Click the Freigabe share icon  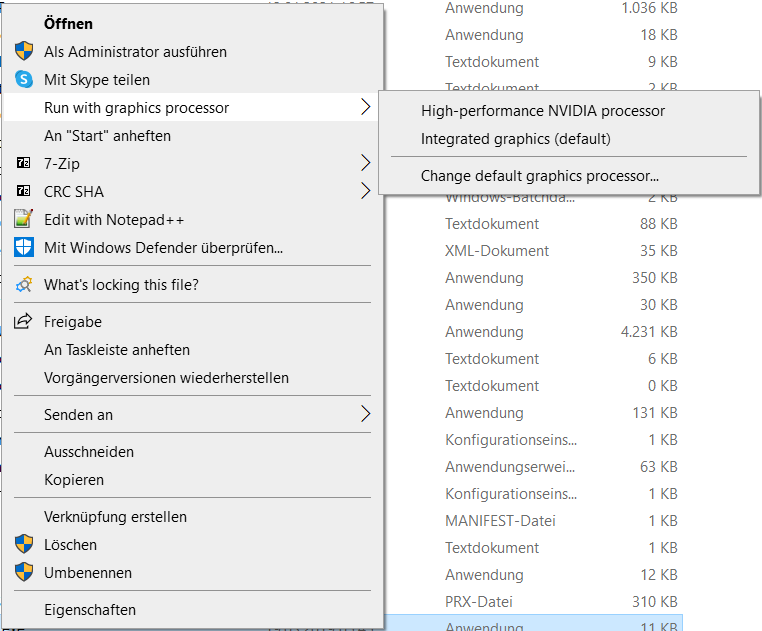tap(23, 322)
